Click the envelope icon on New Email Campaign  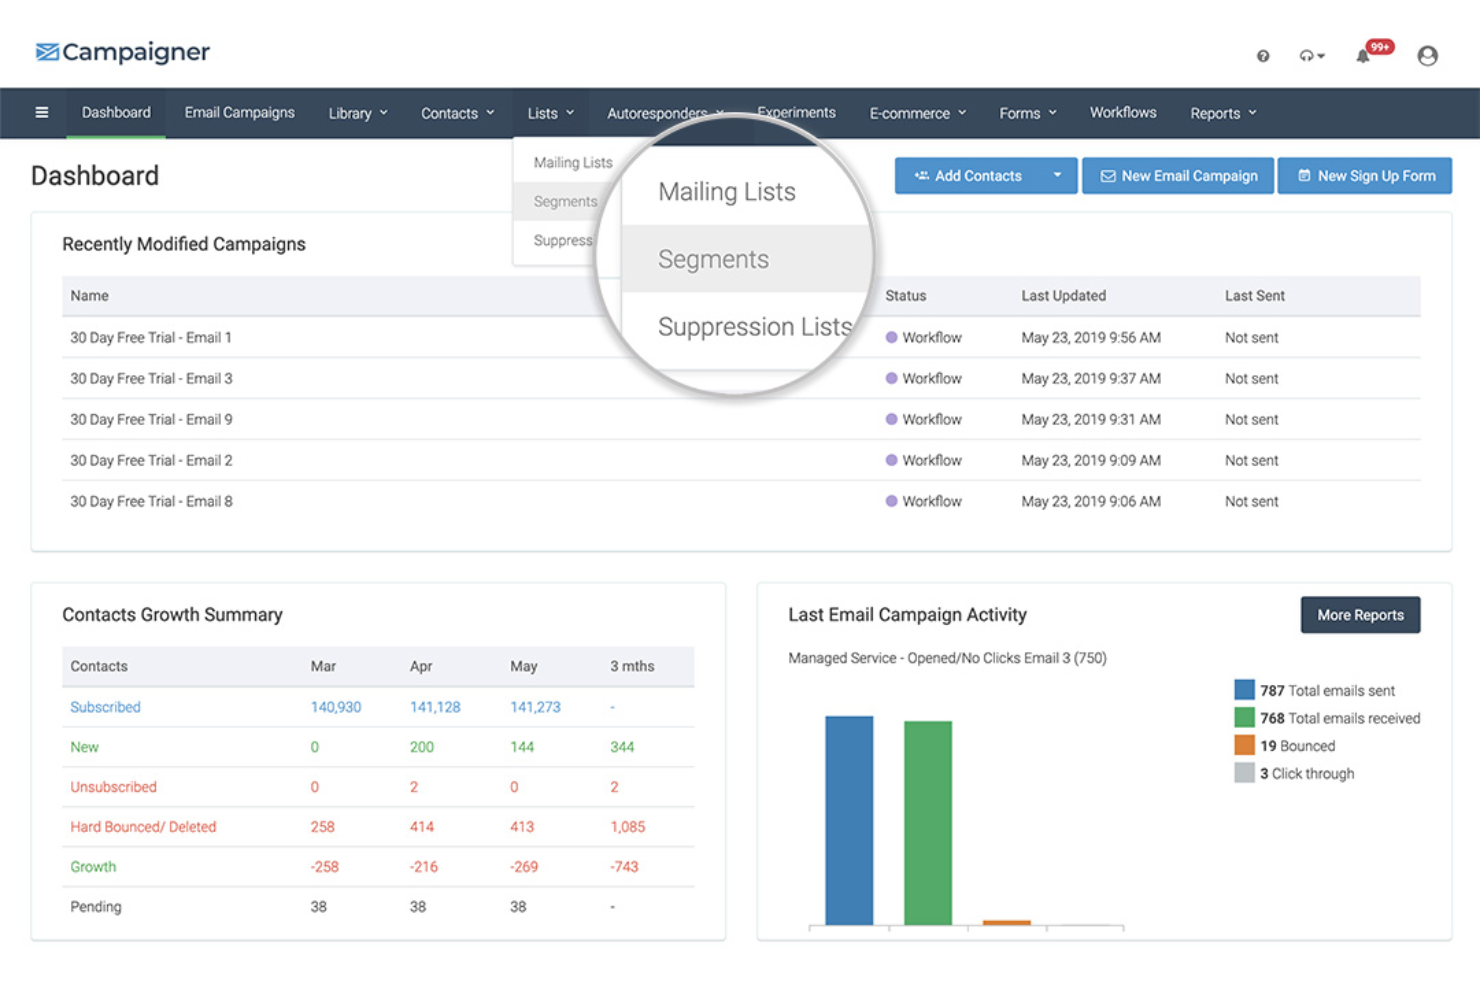pyautogui.click(x=1108, y=175)
